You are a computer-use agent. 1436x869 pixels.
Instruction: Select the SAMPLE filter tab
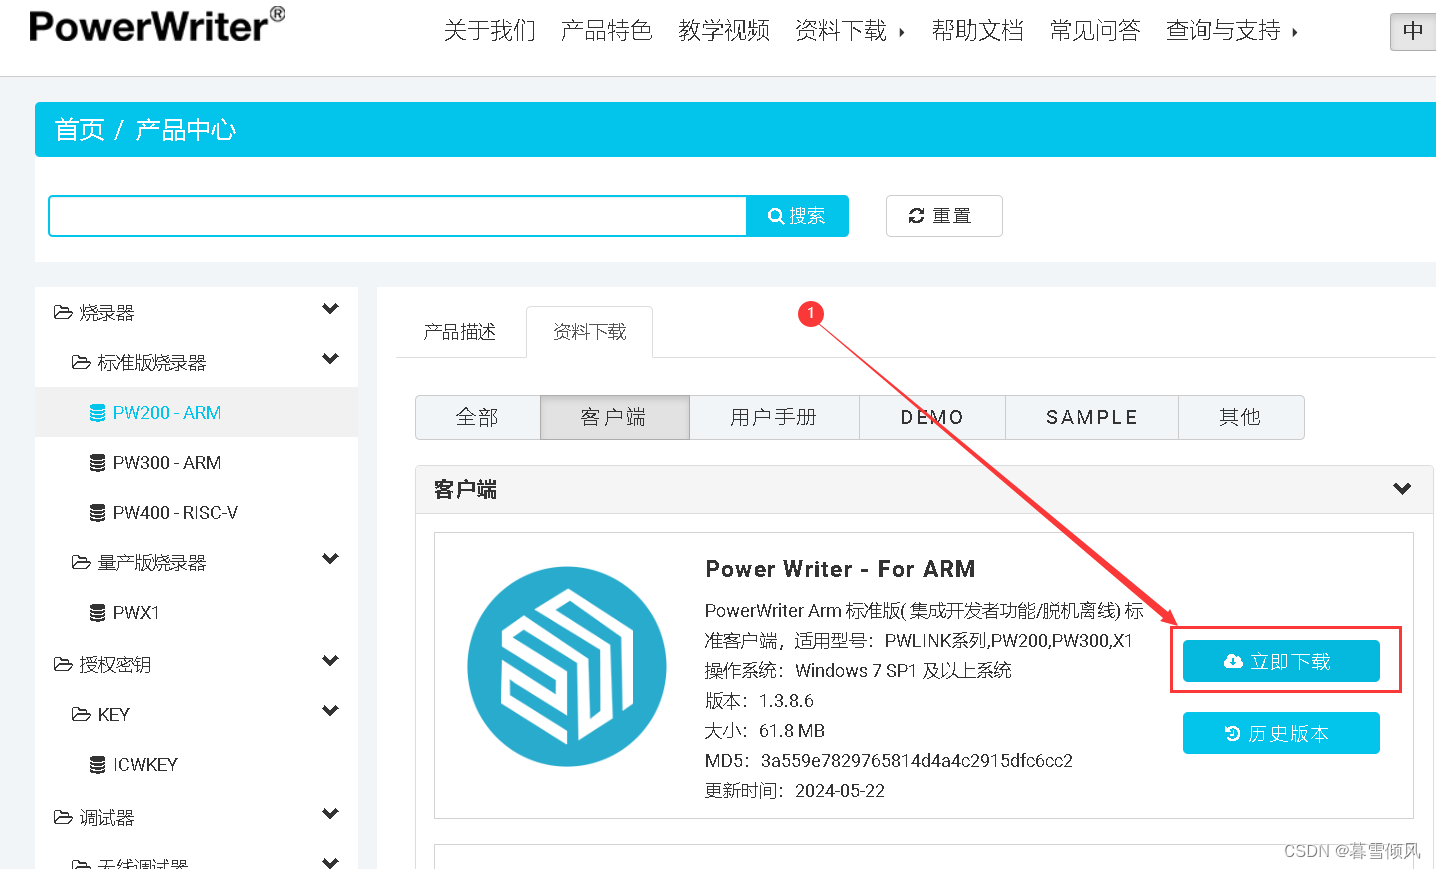point(1092,417)
